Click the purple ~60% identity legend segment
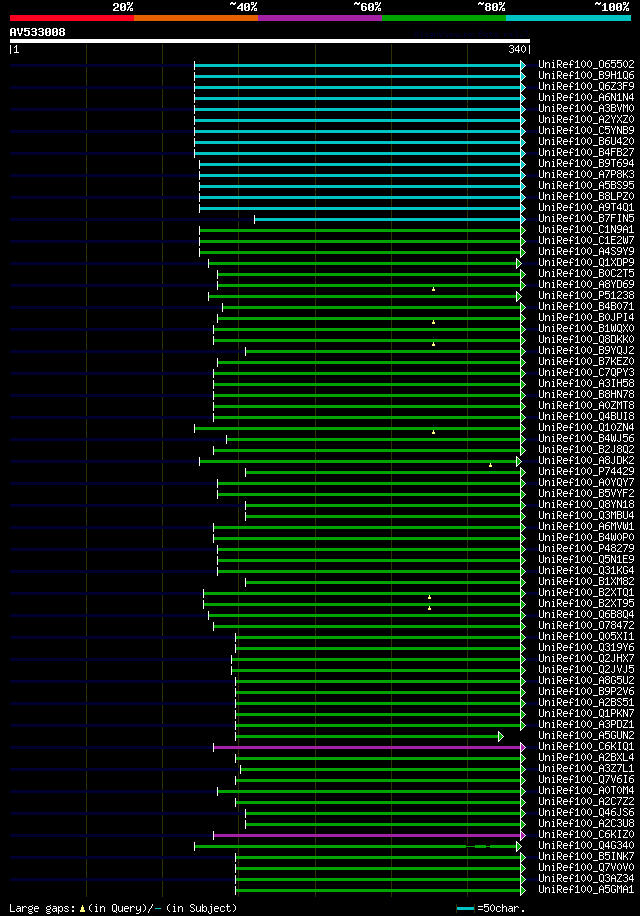Viewport: 640px width, 916px height. click(x=320, y=18)
